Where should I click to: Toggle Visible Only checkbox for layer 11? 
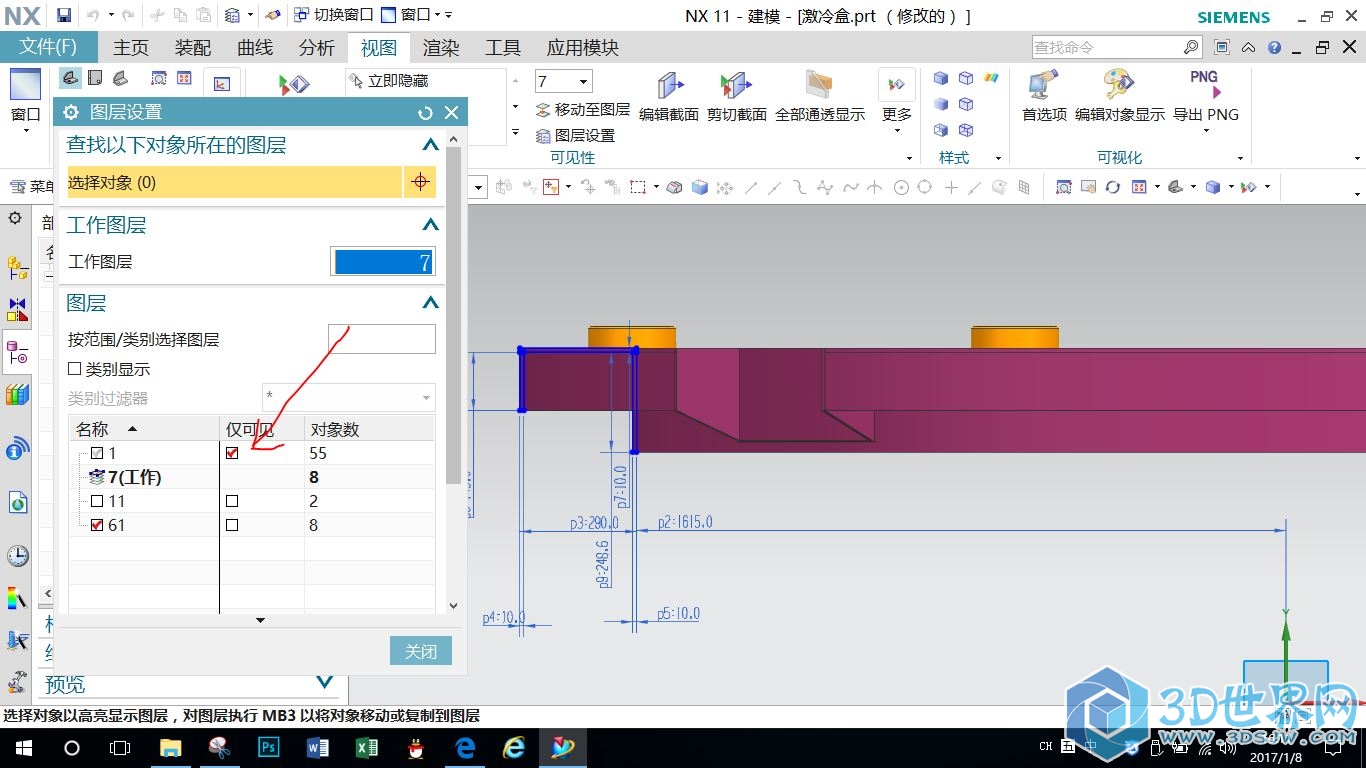tap(232, 501)
